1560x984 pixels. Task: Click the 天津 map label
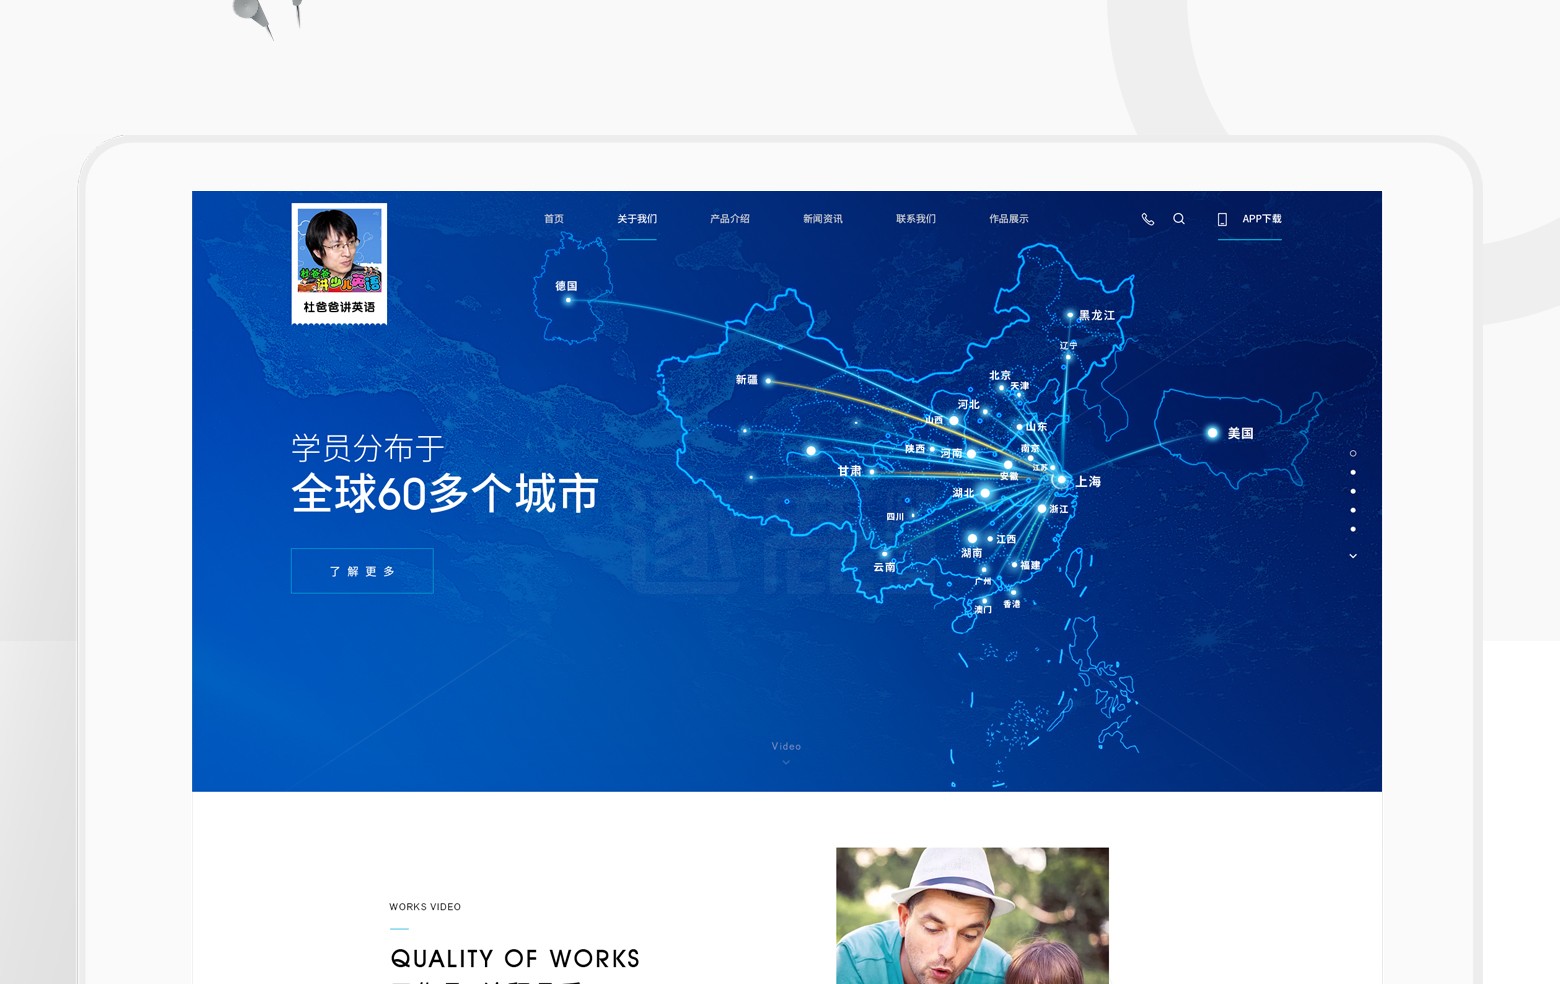[x=1019, y=386]
